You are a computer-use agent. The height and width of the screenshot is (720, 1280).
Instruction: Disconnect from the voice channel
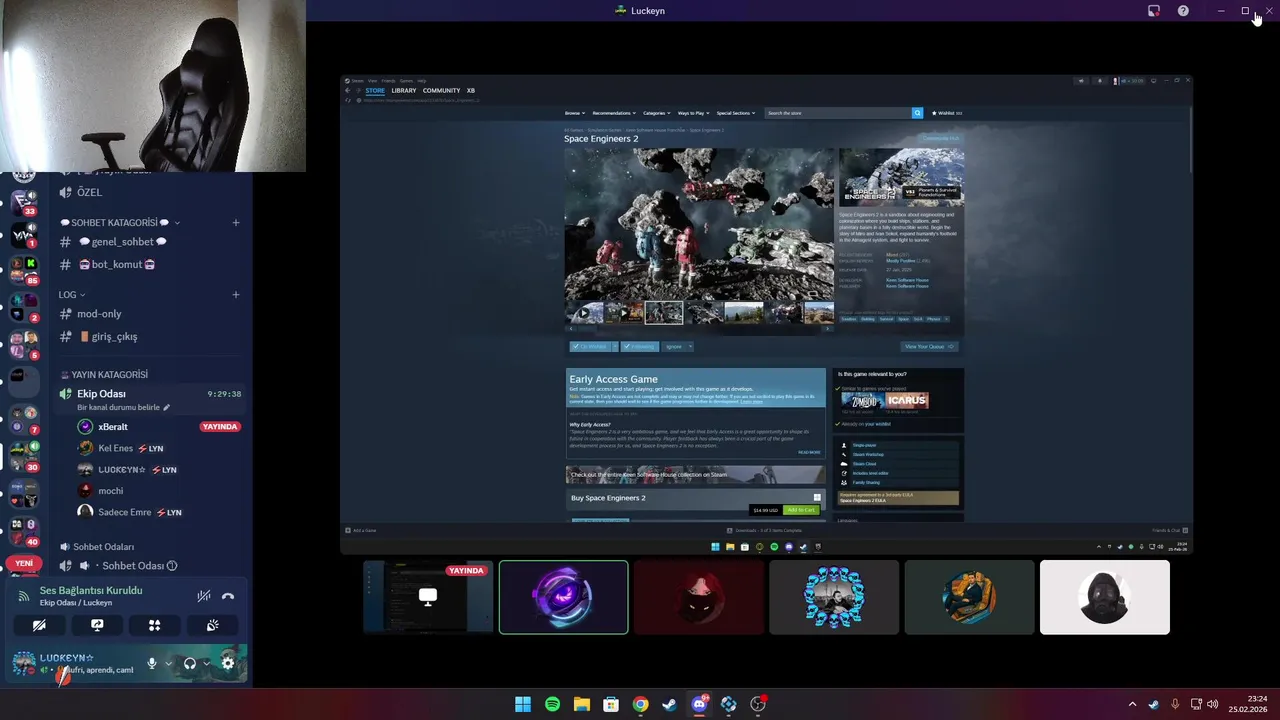coord(228,596)
